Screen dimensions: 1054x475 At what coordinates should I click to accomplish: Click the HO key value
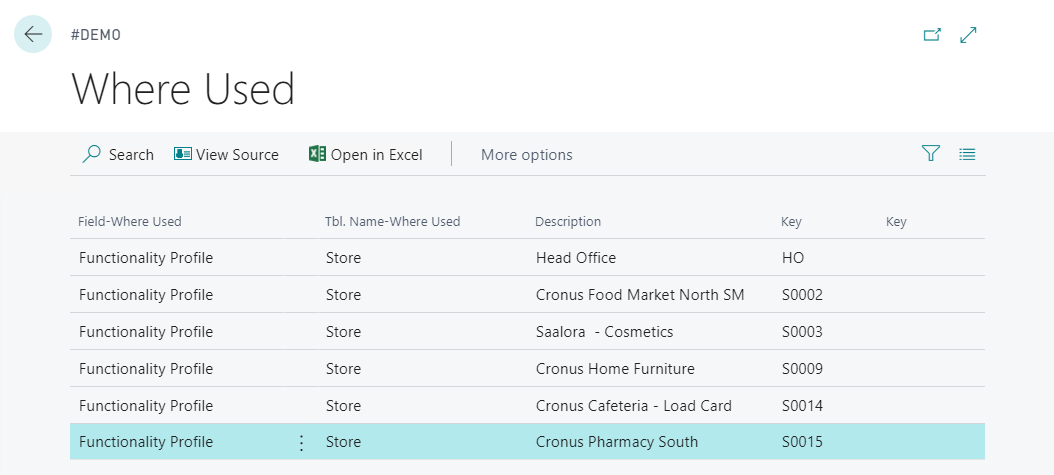click(793, 258)
